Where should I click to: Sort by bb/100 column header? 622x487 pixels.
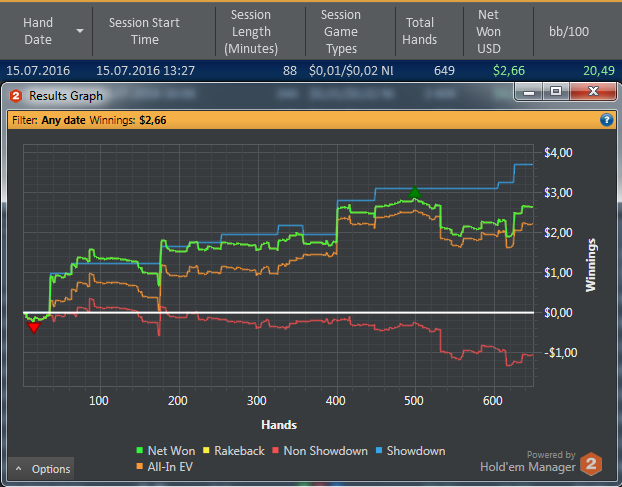(578, 31)
